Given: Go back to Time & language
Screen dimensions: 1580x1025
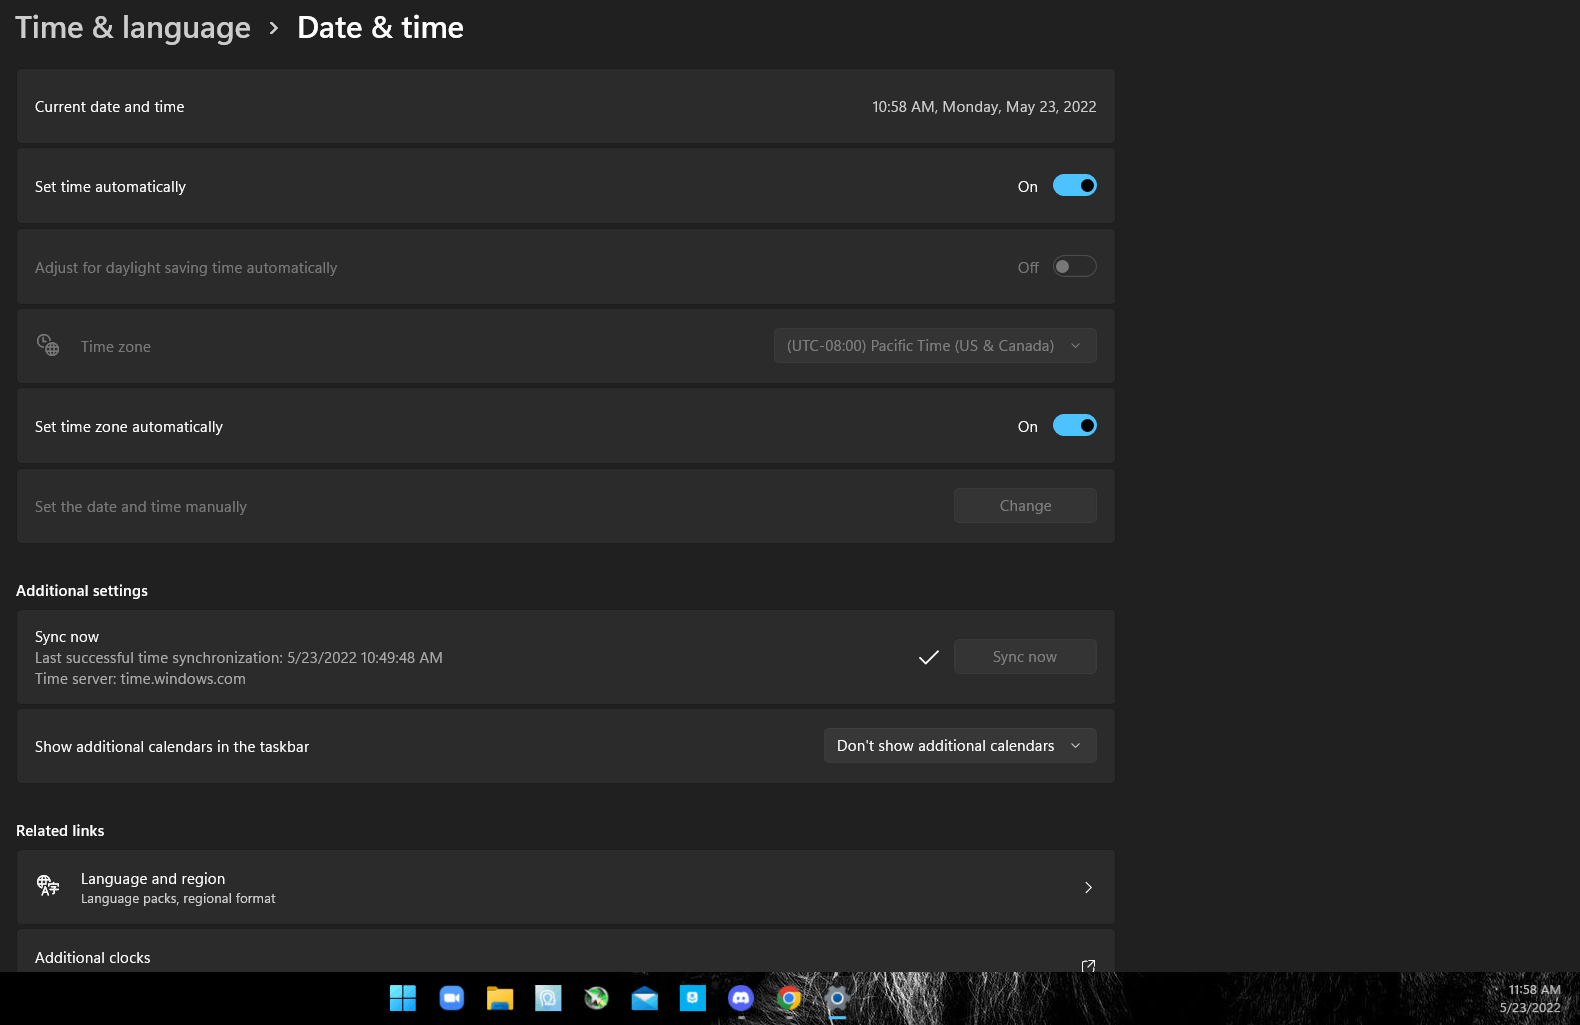Looking at the screenshot, I should point(133,28).
